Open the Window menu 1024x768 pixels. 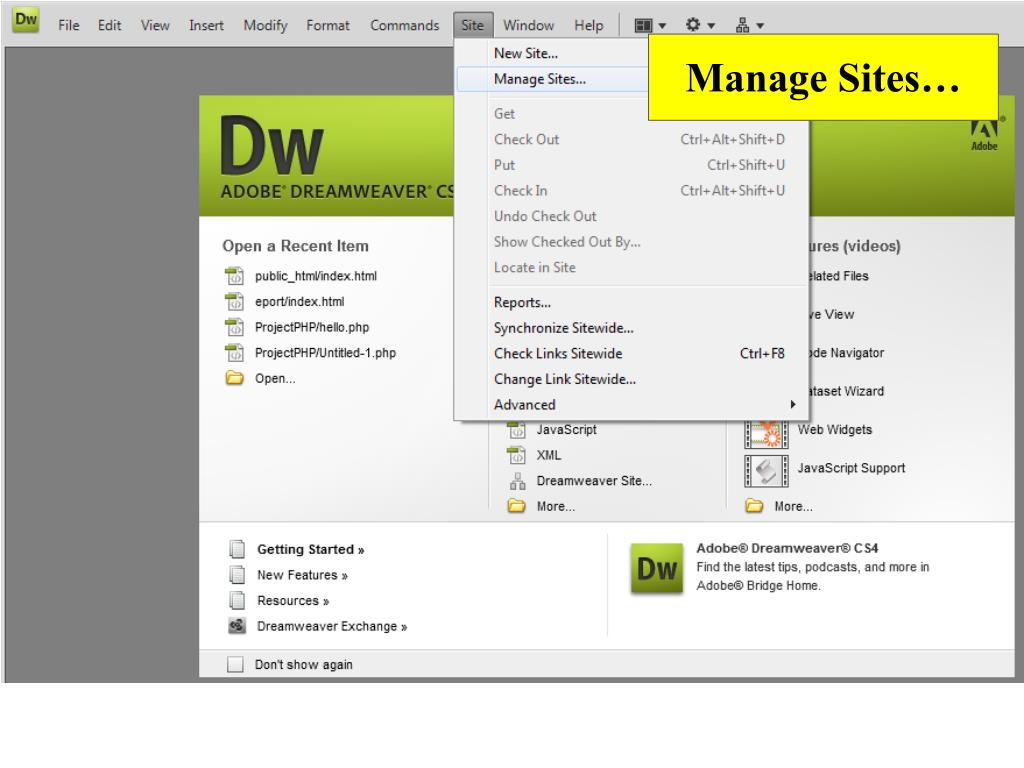click(x=528, y=25)
